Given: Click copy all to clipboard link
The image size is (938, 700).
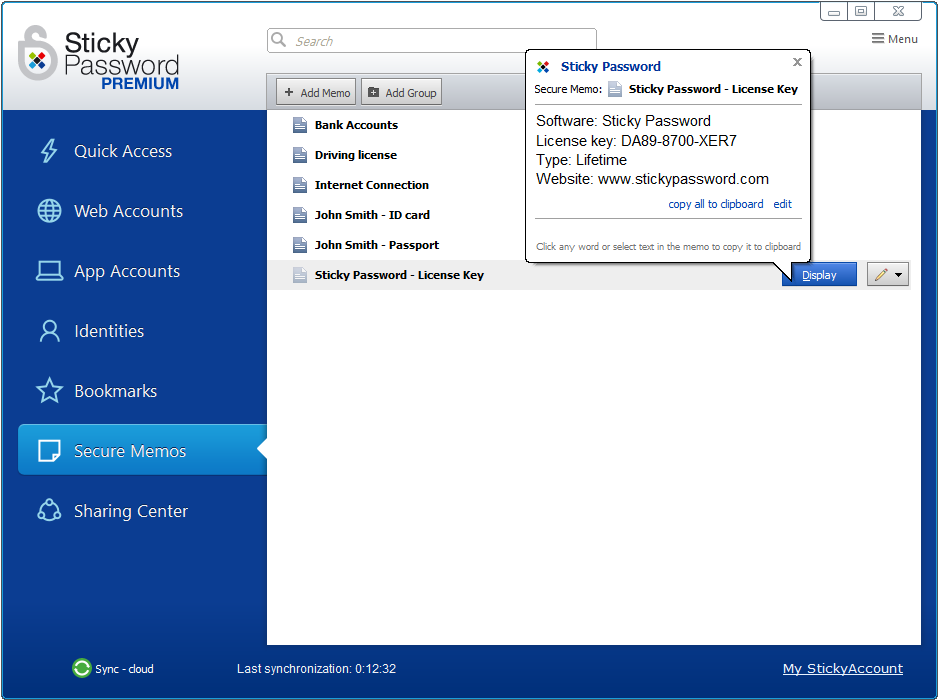Looking at the screenshot, I should [x=715, y=204].
